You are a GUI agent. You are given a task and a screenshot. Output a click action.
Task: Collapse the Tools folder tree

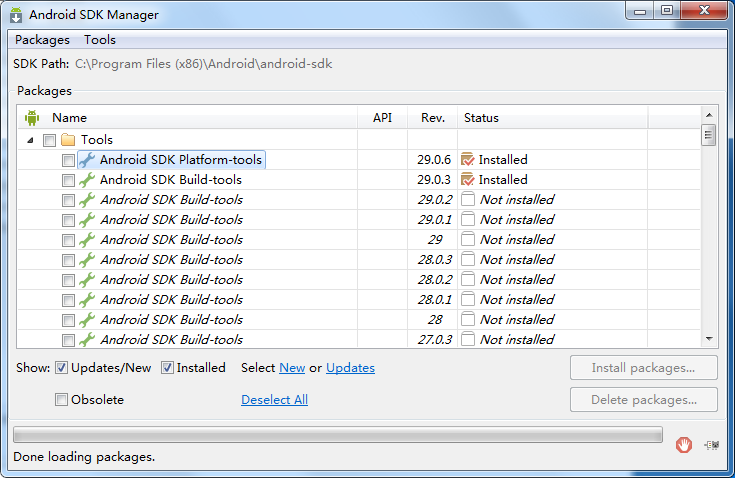point(30,140)
